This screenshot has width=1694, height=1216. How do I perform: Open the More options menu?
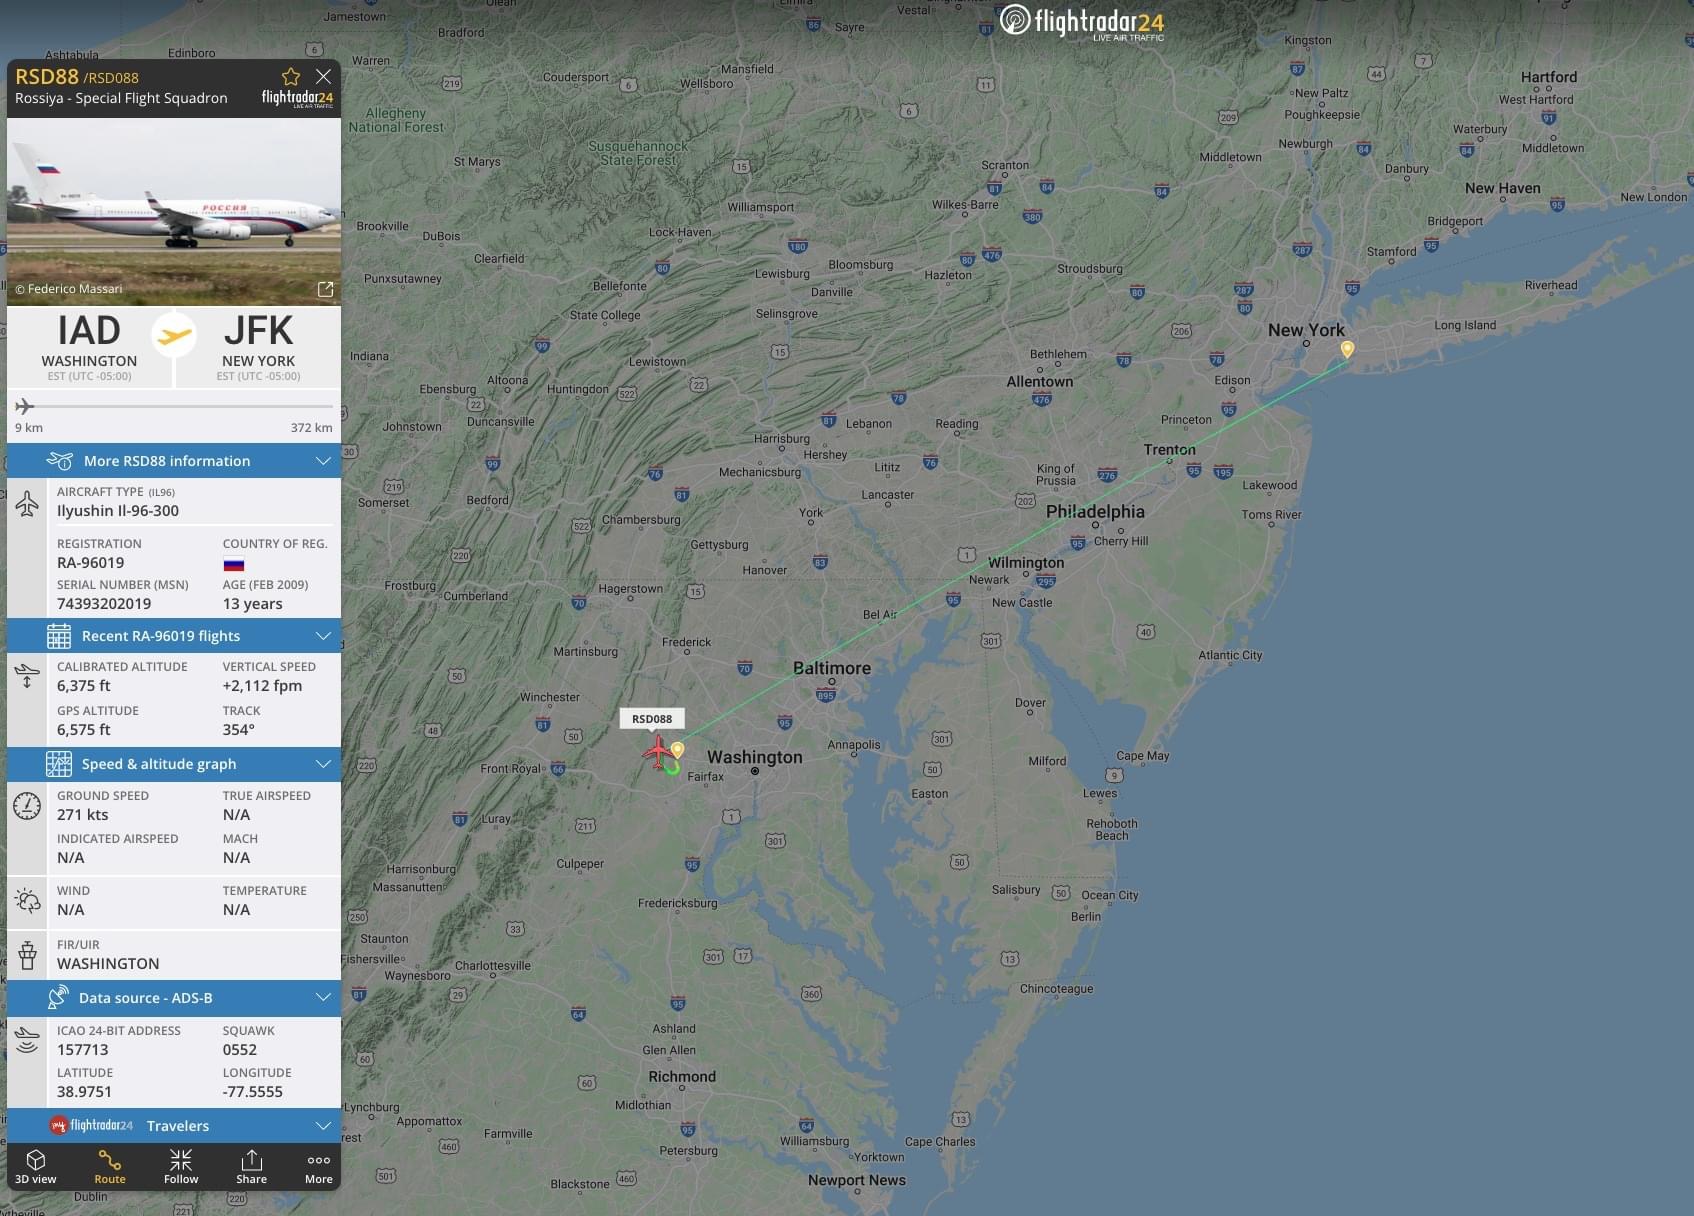tap(319, 1166)
